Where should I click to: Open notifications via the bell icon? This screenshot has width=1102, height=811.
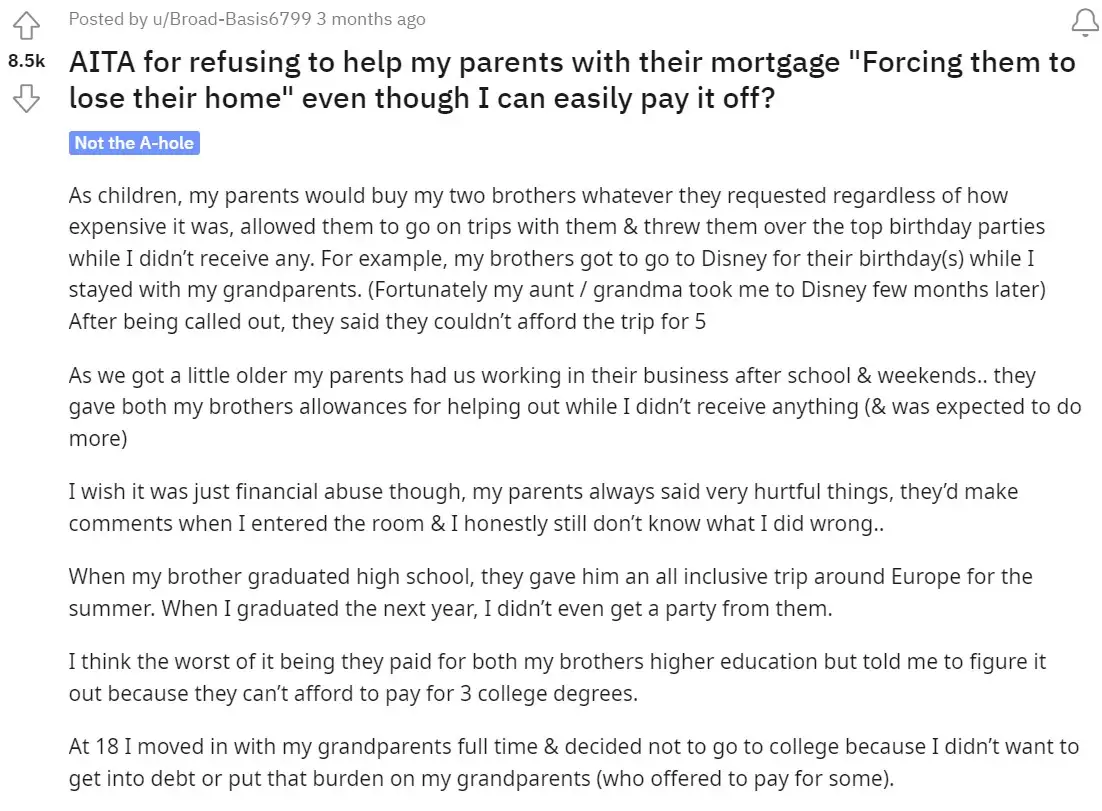(1084, 22)
